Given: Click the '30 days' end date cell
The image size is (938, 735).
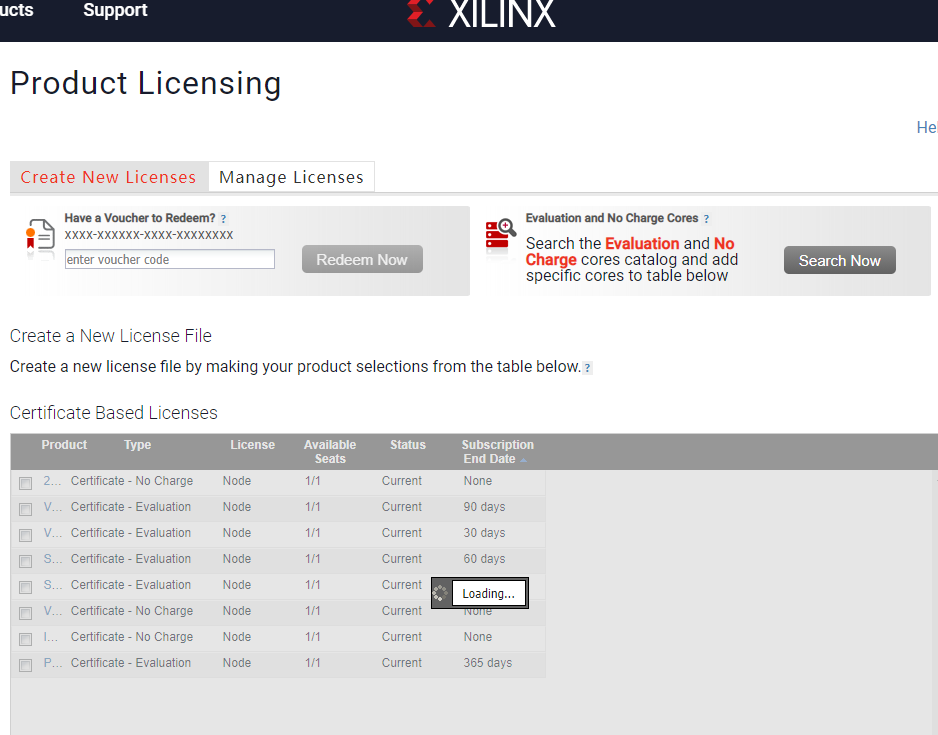Looking at the screenshot, I should pyautogui.click(x=484, y=533).
